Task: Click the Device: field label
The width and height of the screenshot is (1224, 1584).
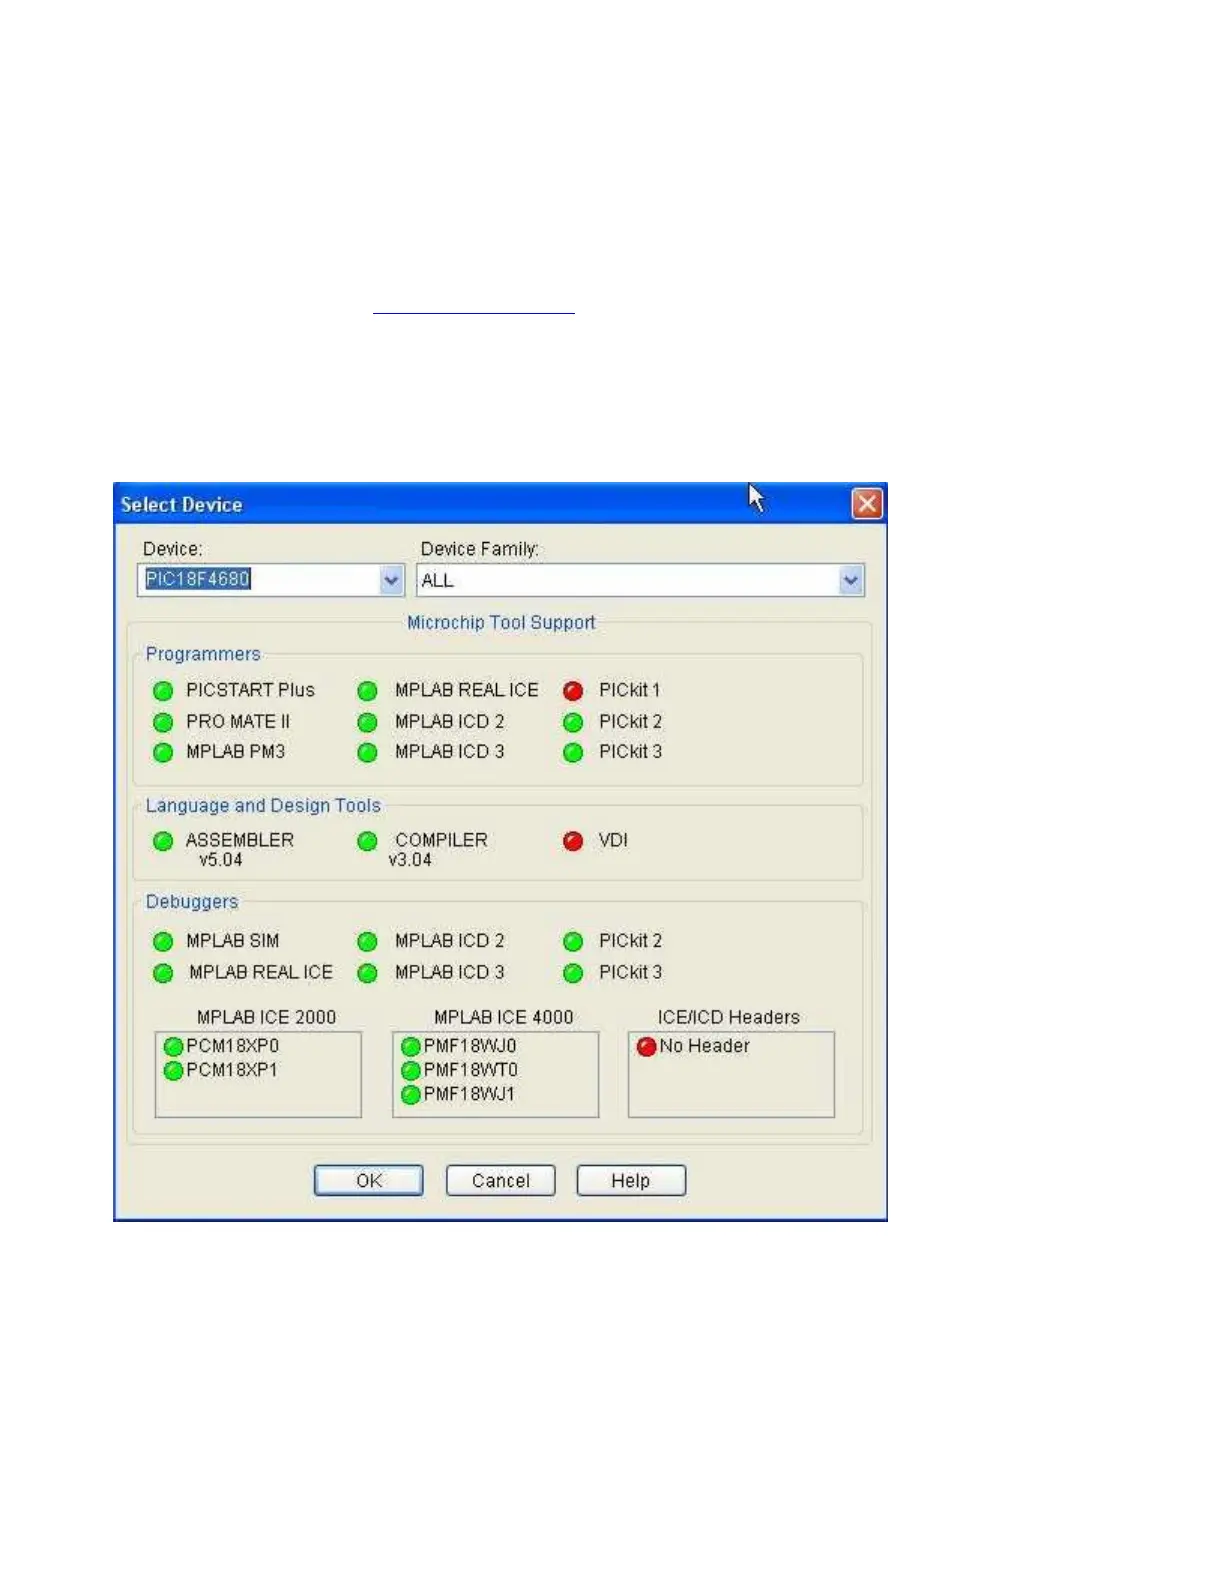Action: point(172,549)
